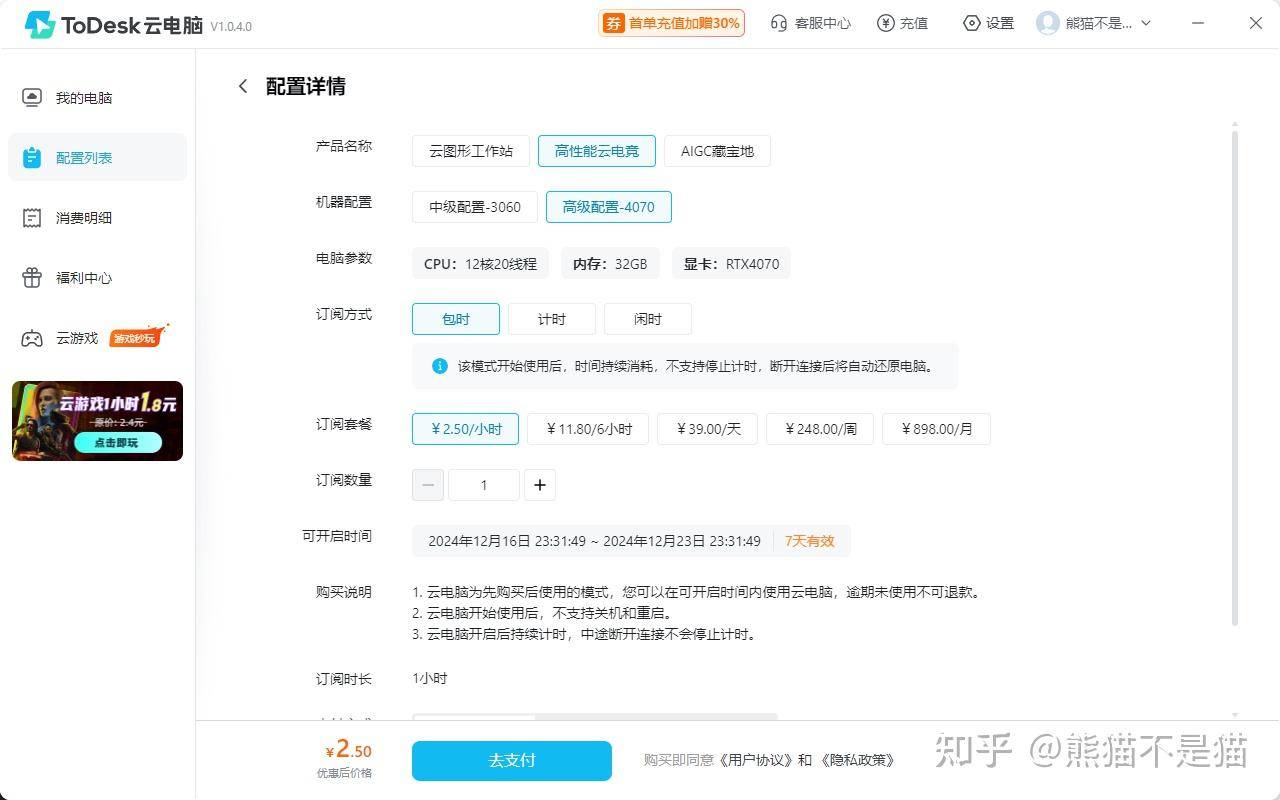Select 闲时 subscription mode

[x=648, y=319]
